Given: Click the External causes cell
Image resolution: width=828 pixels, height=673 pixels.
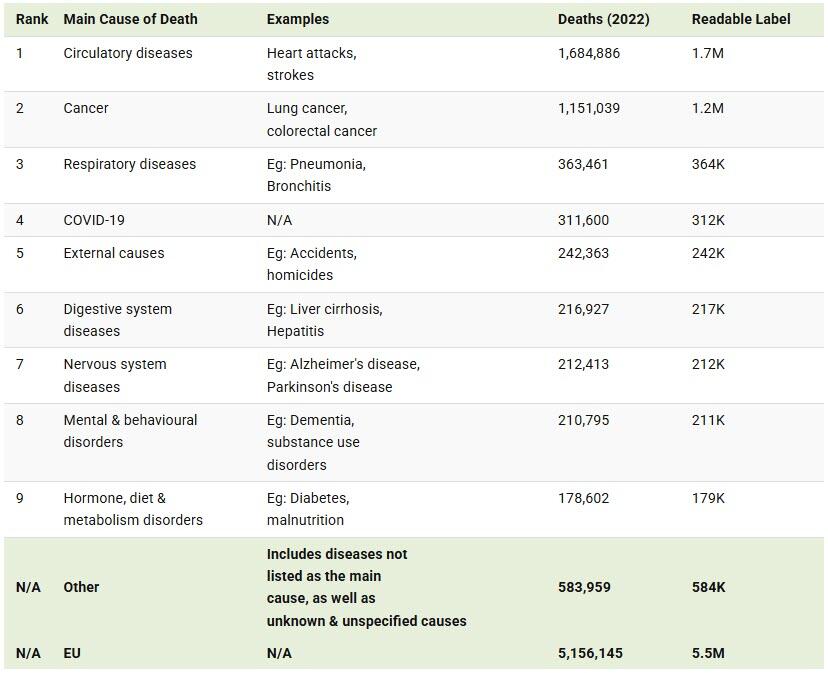Looking at the screenshot, I should tap(114, 253).
